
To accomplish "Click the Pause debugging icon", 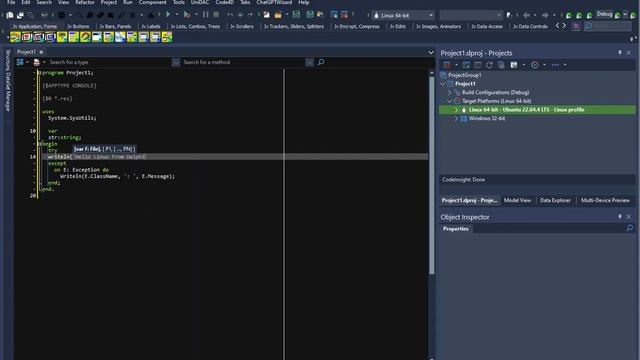I will coord(205,15).
